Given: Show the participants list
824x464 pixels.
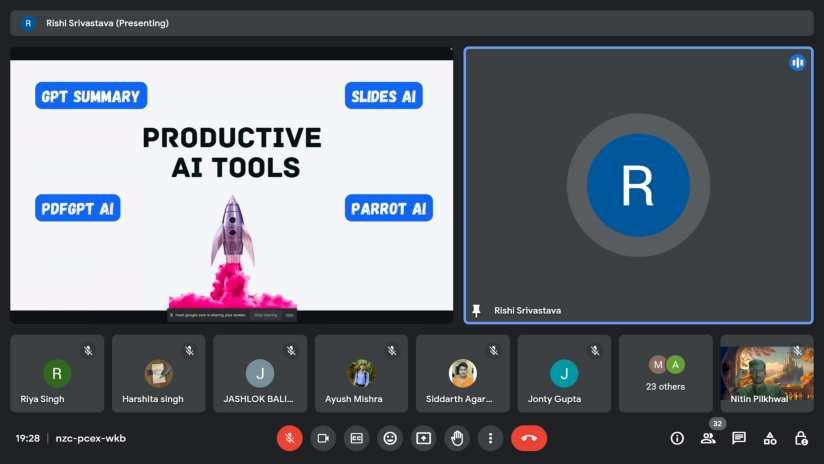Looking at the screenshot, I should (x=708, y=438).
